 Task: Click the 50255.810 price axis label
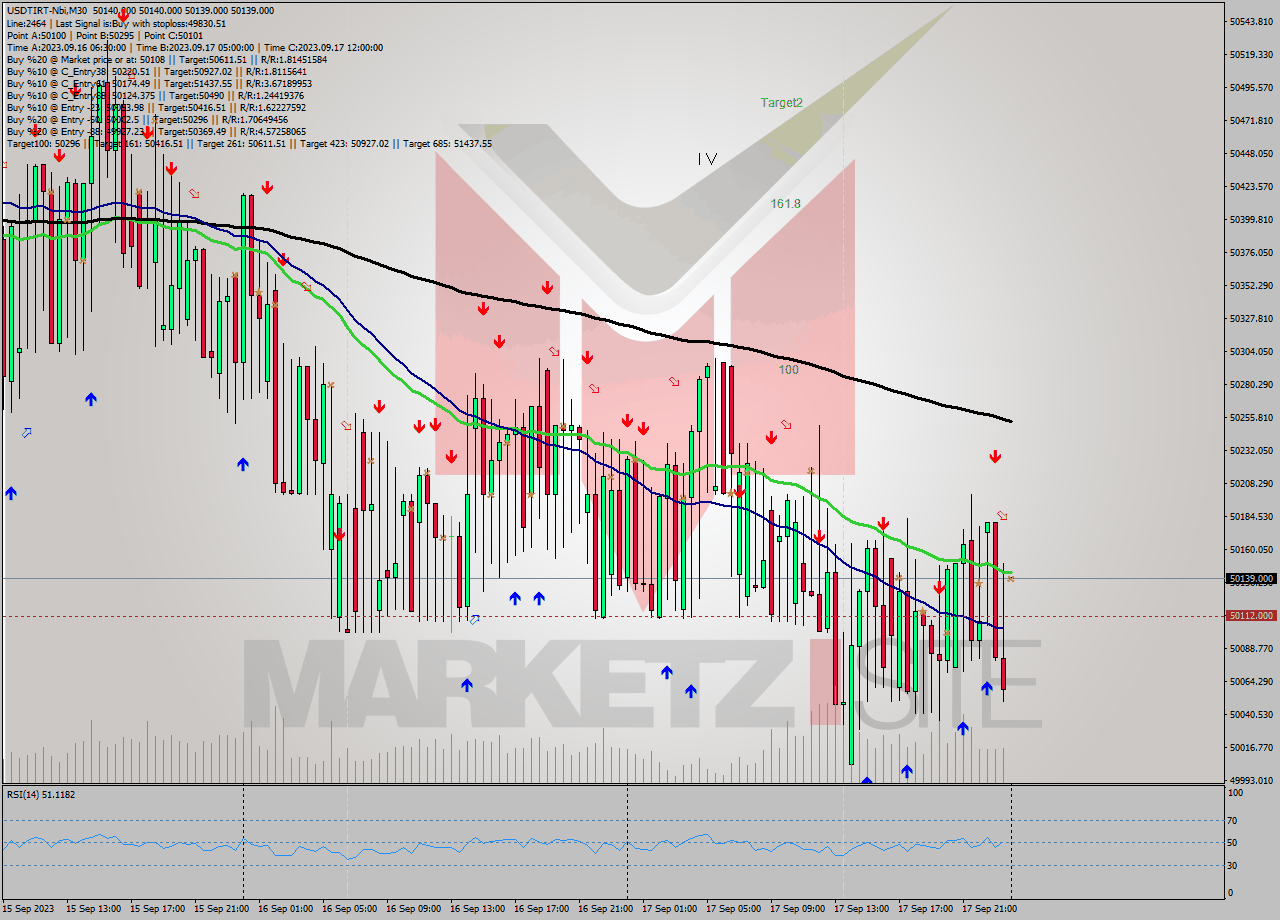pos(1251,417)
